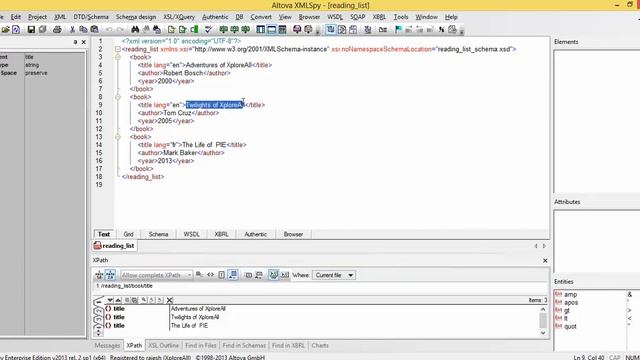
Task: Open the XSL Outline output tab
Action: 163,346
